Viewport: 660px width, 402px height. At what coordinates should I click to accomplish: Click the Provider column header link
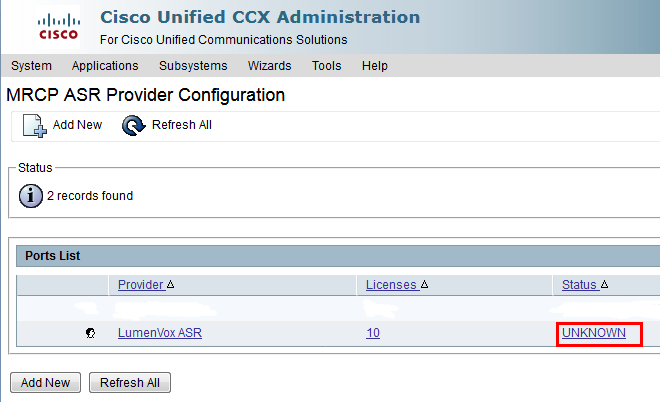point(141,285)
